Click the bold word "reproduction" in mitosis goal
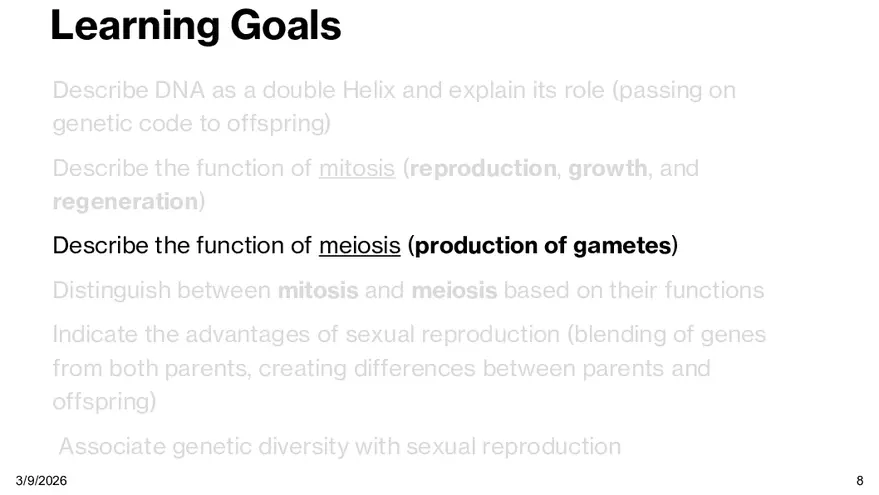This screenshot has height=495, width=879. [482, 168]
